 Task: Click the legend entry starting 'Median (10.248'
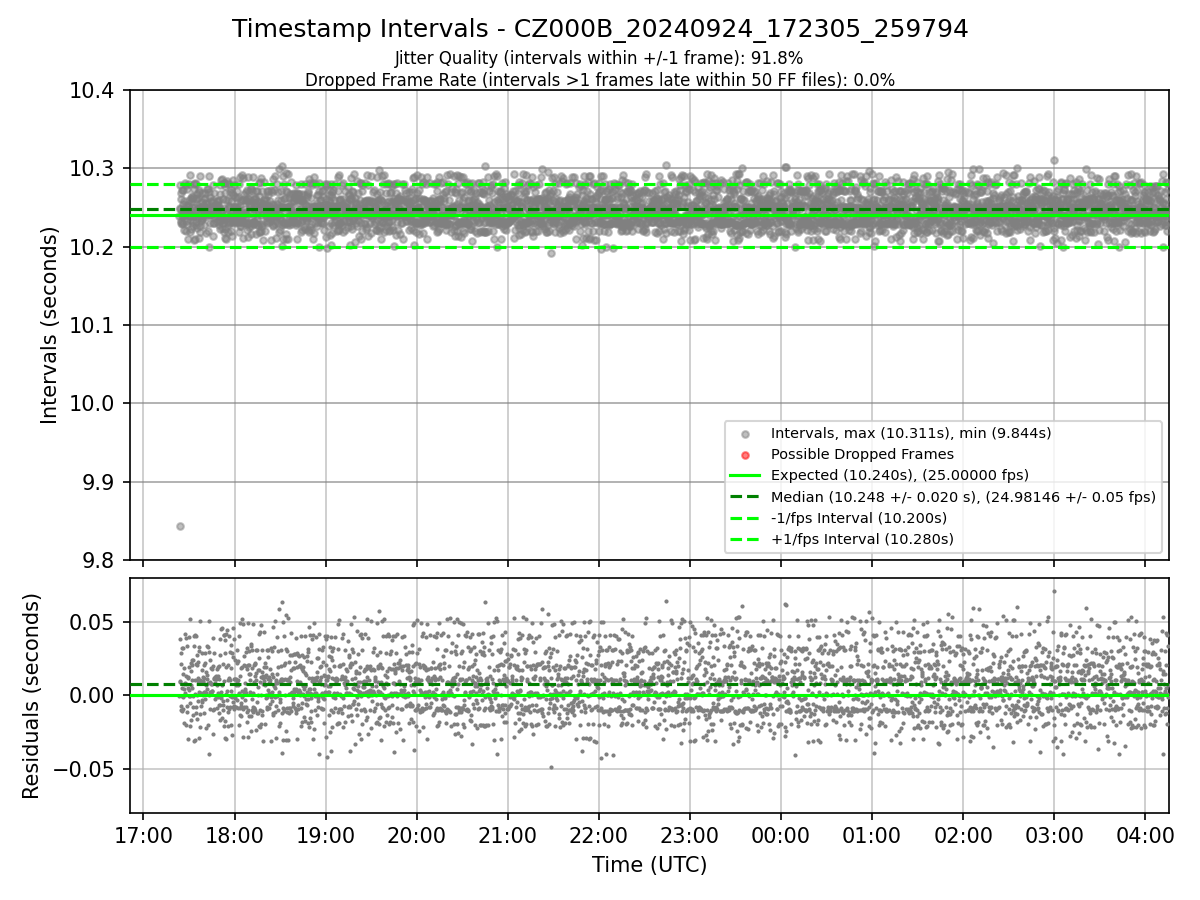pos(963,496)
